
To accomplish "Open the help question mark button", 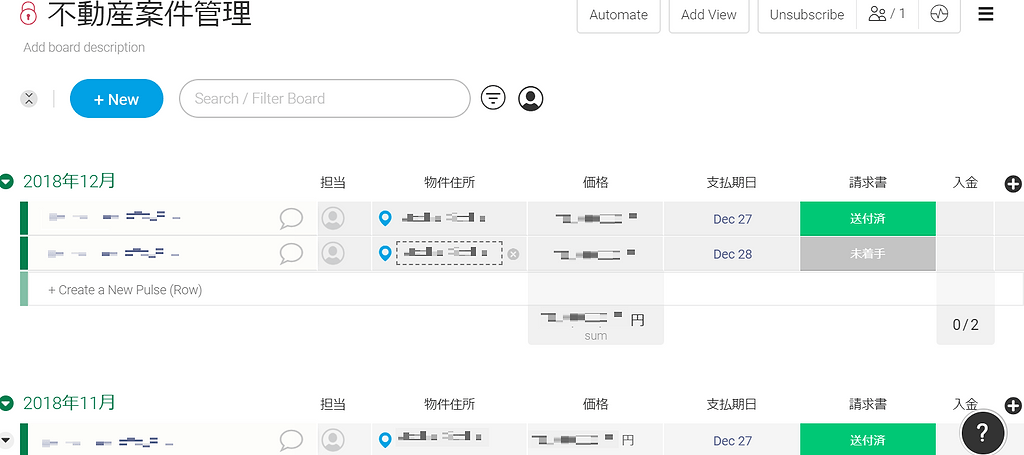I will [x=982, y=431].
